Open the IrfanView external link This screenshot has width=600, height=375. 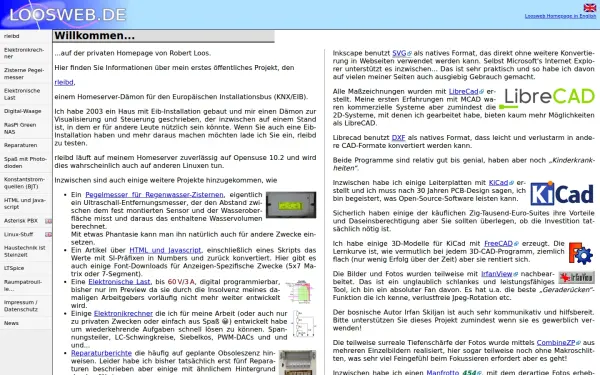(499, 274)
